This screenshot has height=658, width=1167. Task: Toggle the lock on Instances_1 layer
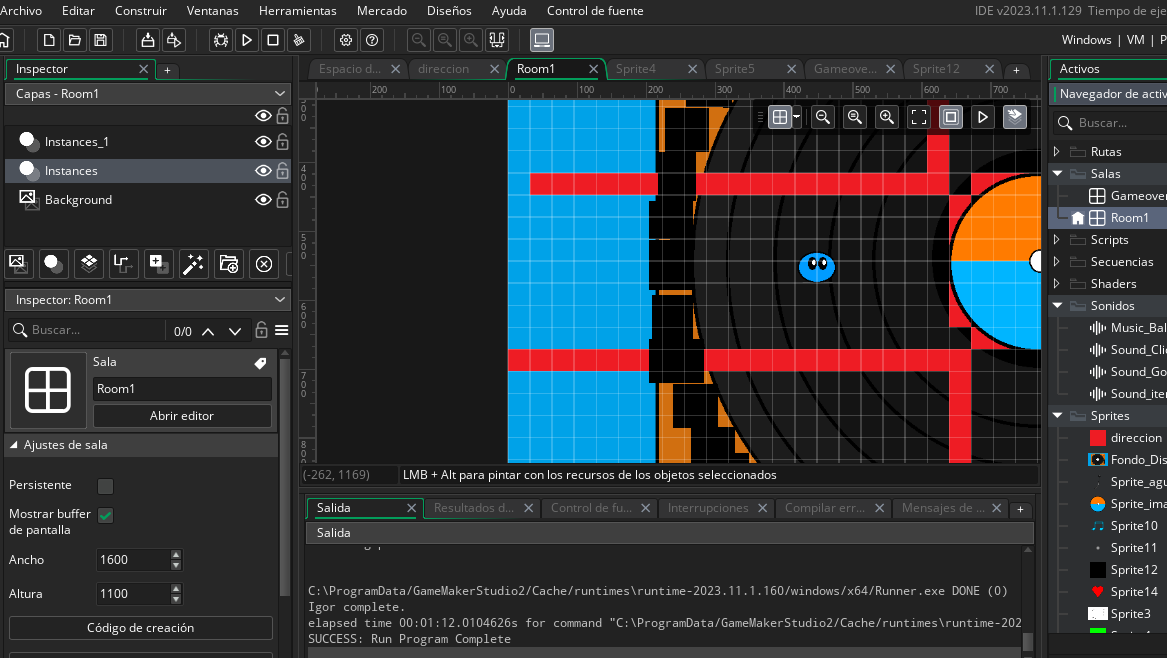283,142
